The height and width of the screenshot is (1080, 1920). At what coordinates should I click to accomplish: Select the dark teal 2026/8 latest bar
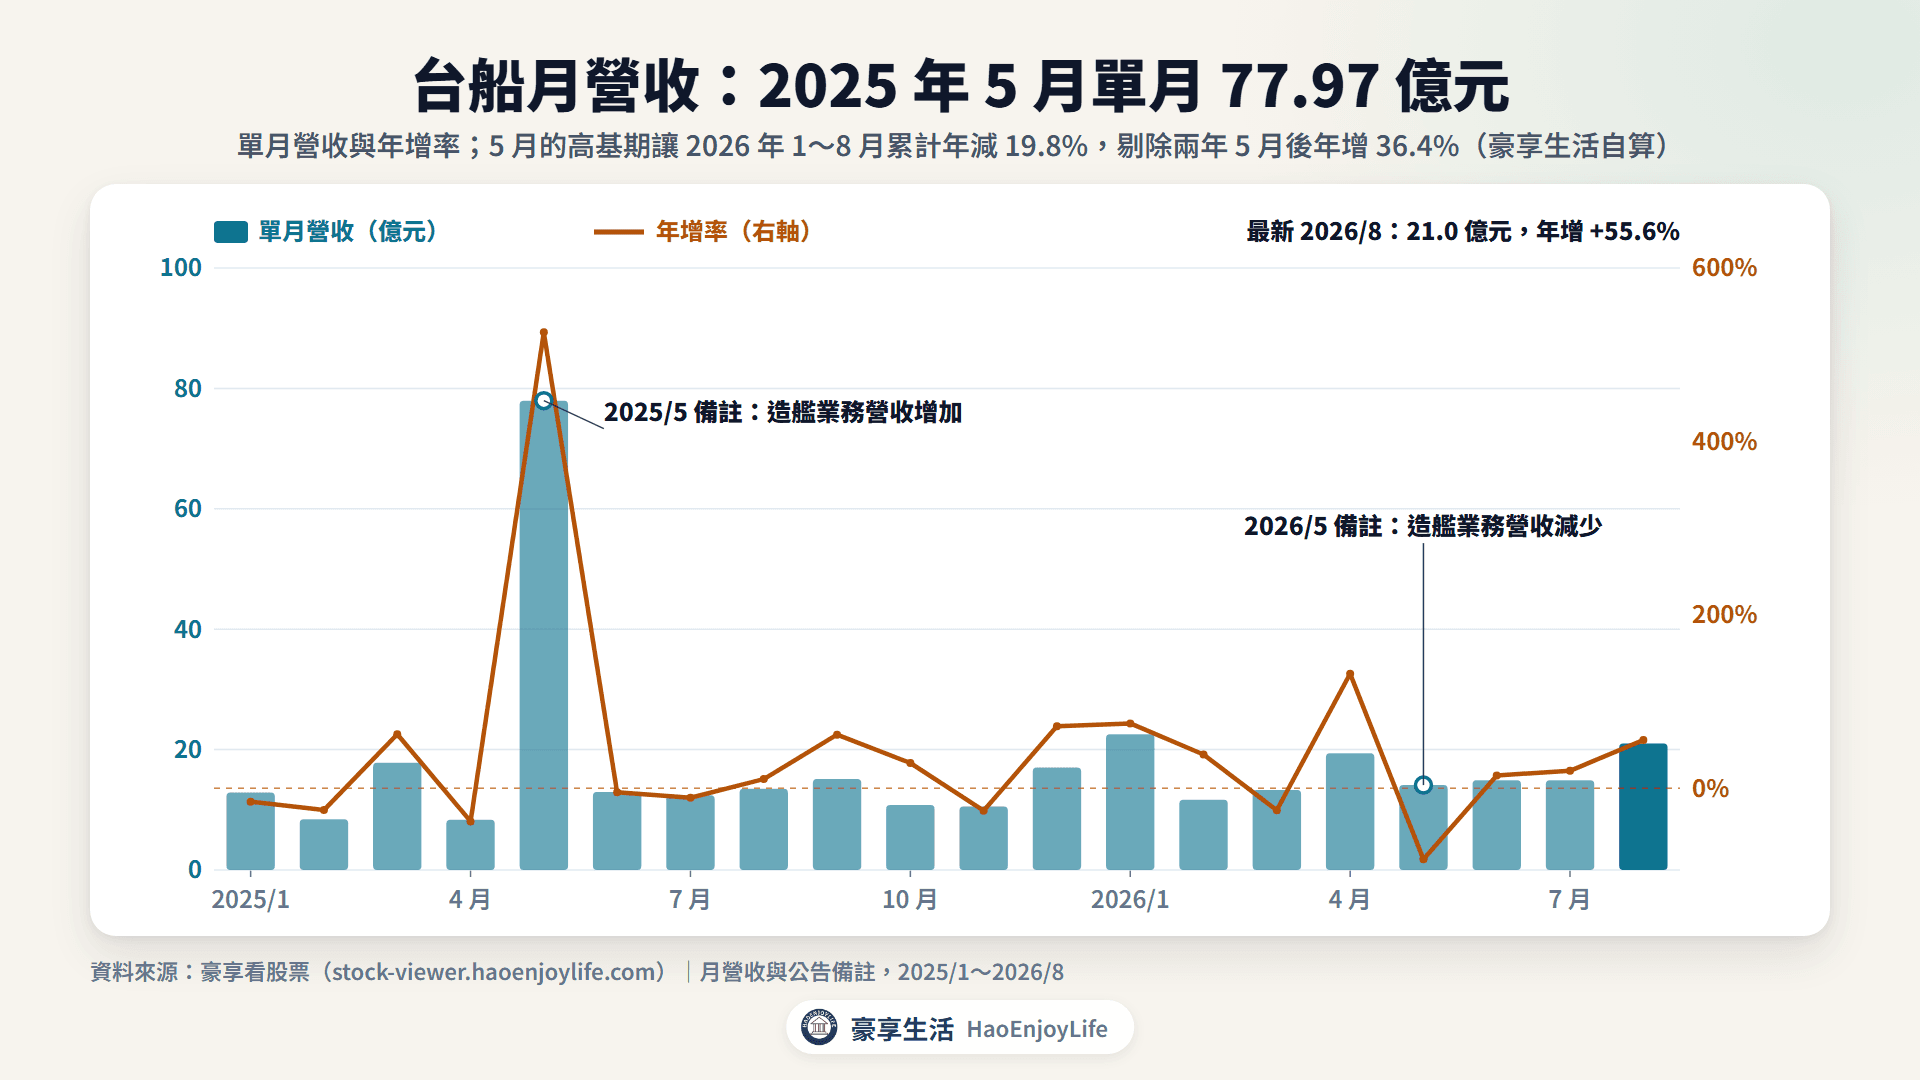(1643, 806)
